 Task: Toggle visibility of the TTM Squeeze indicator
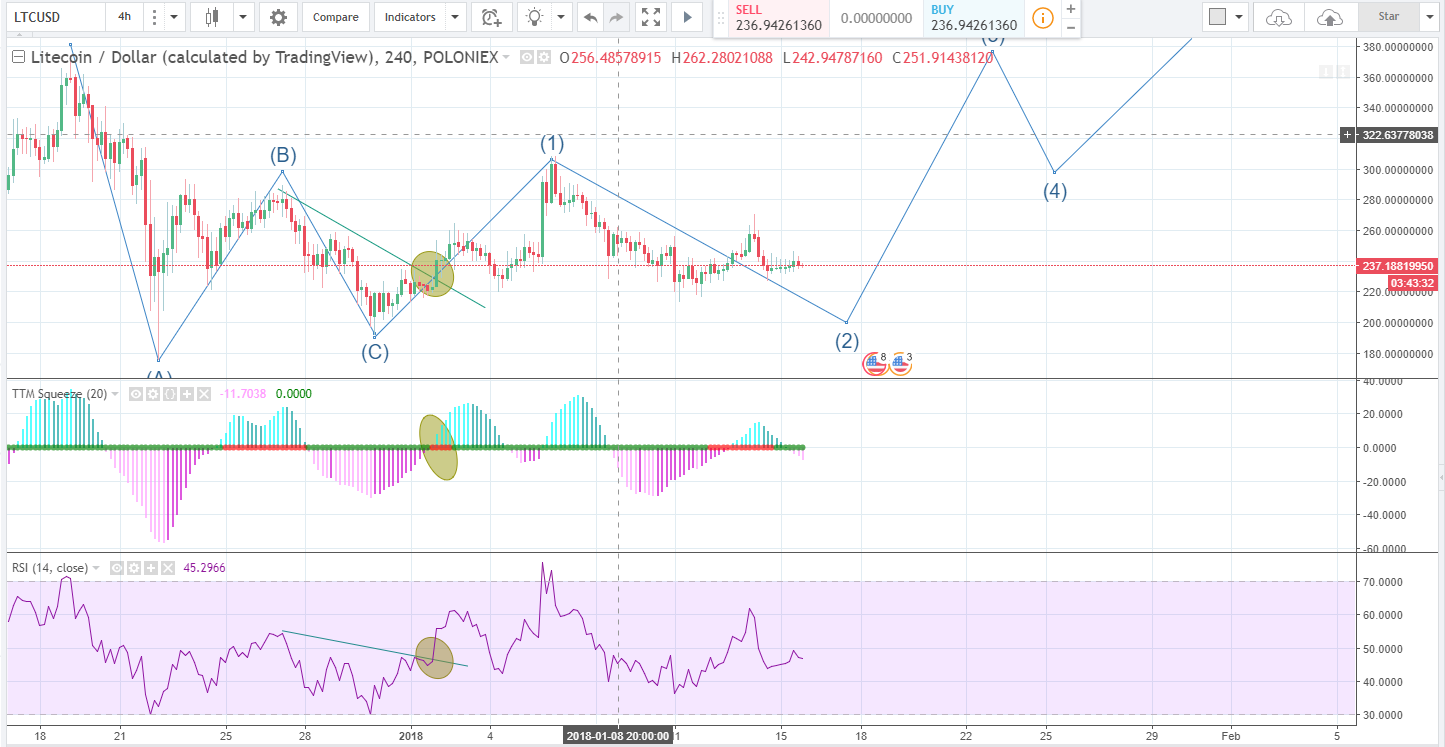click(136, 393)
